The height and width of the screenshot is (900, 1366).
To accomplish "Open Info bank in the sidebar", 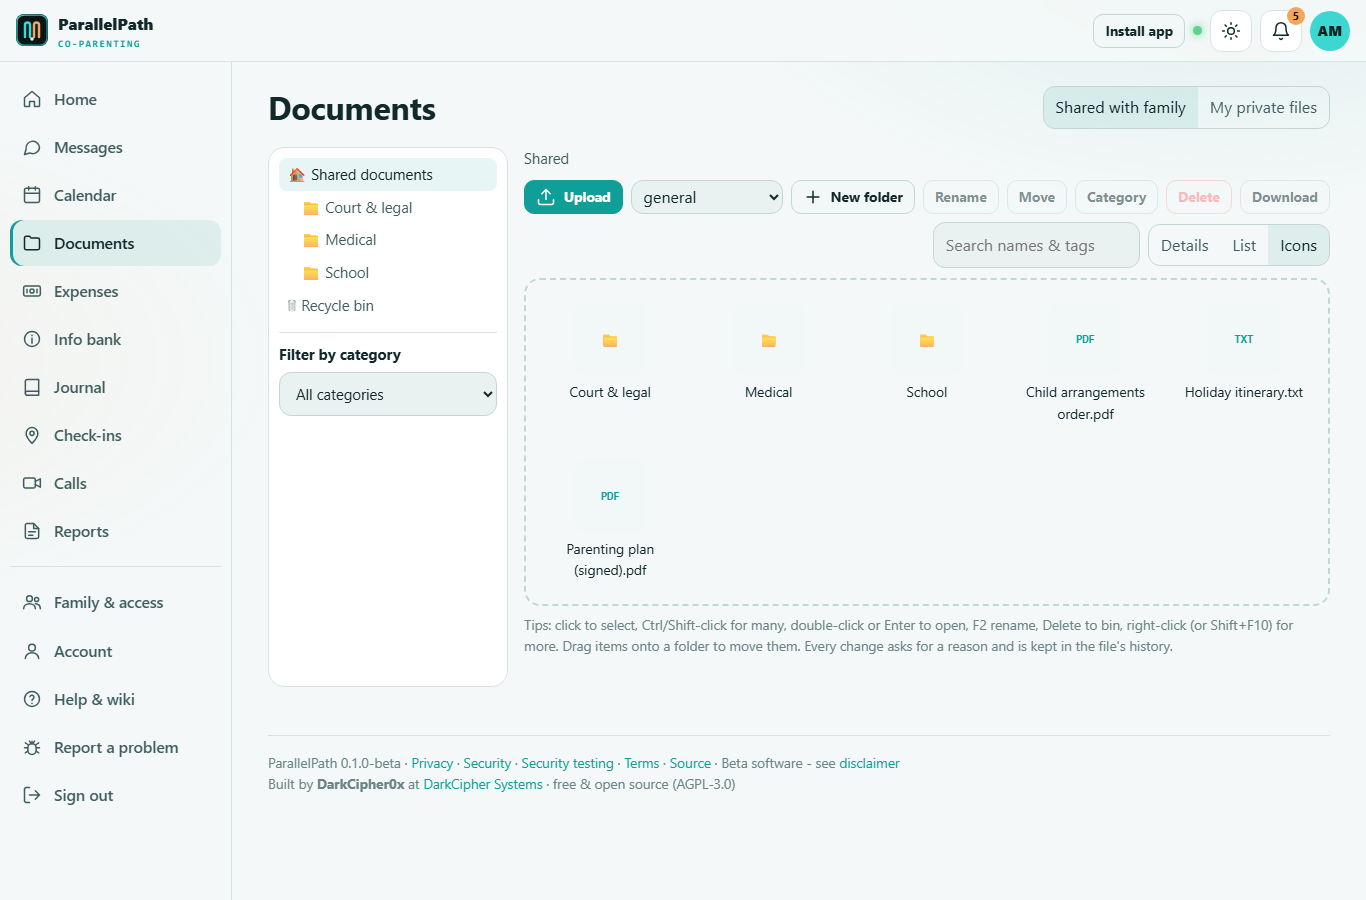I will coord(115,339).
